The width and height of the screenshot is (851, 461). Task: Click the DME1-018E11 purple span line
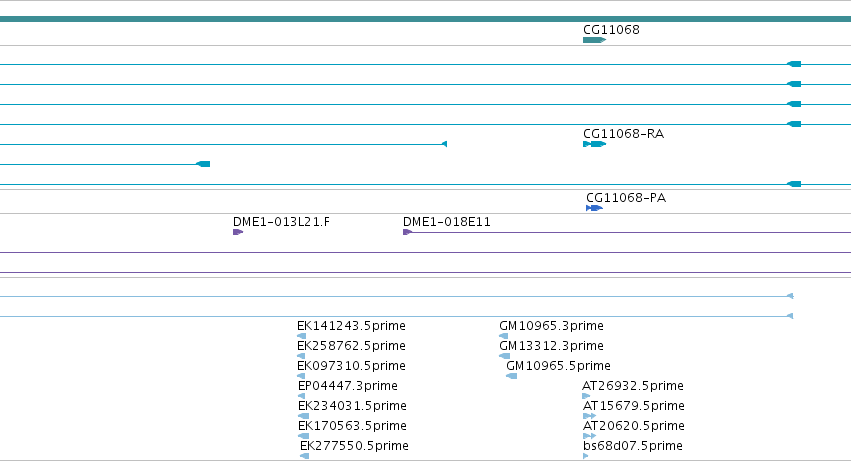(x=632, y=232)
